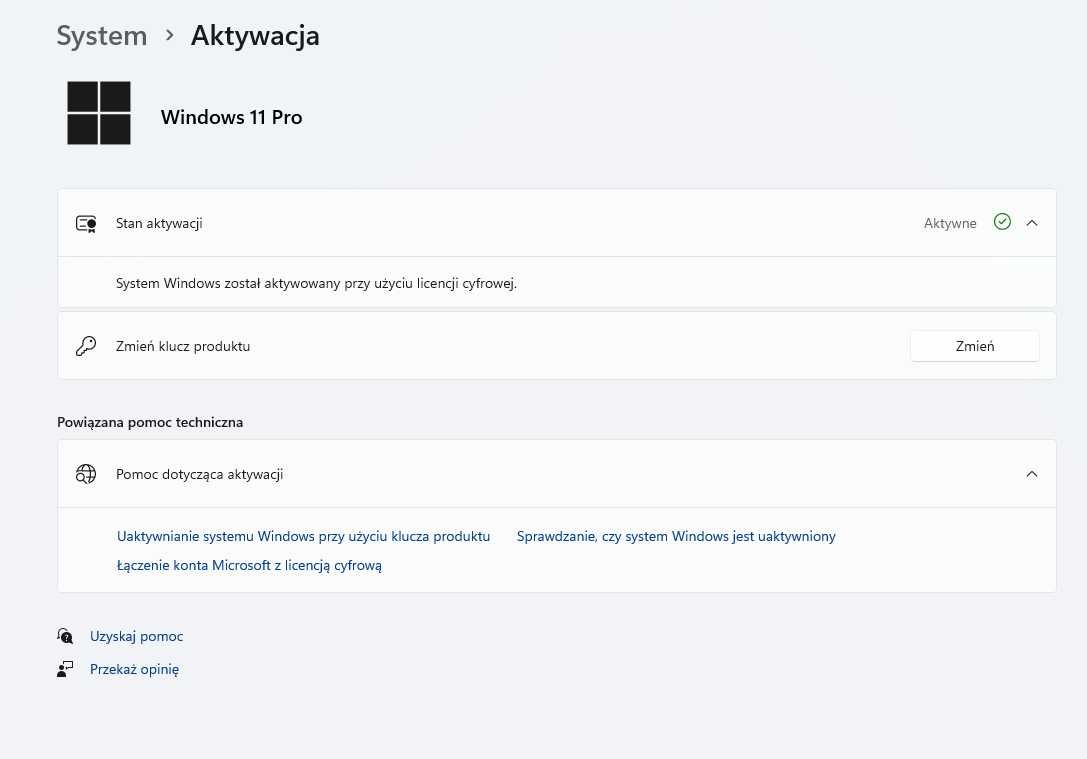The height and width of the screenshot is (759, 1087).
Task: Click the digital license activation message
Action: pyautogui.click(x=316, y=283)
